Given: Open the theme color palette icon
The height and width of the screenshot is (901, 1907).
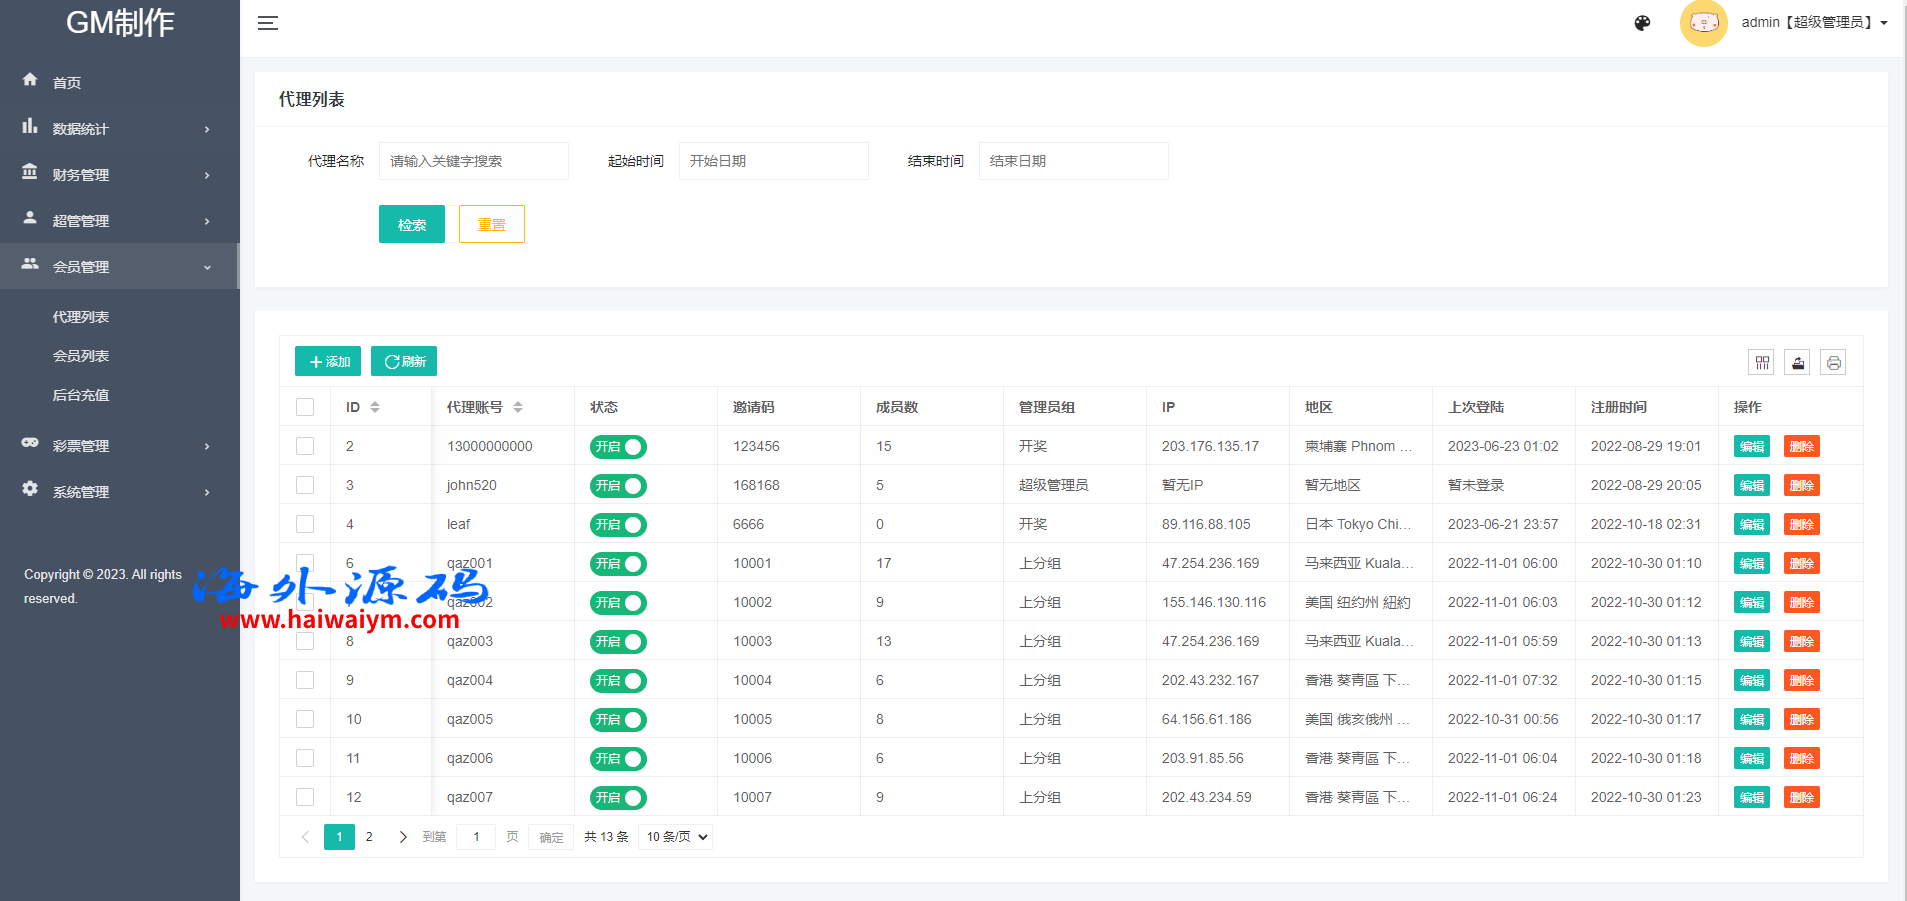Looking at the screenshot, I should coord(1642,23).
